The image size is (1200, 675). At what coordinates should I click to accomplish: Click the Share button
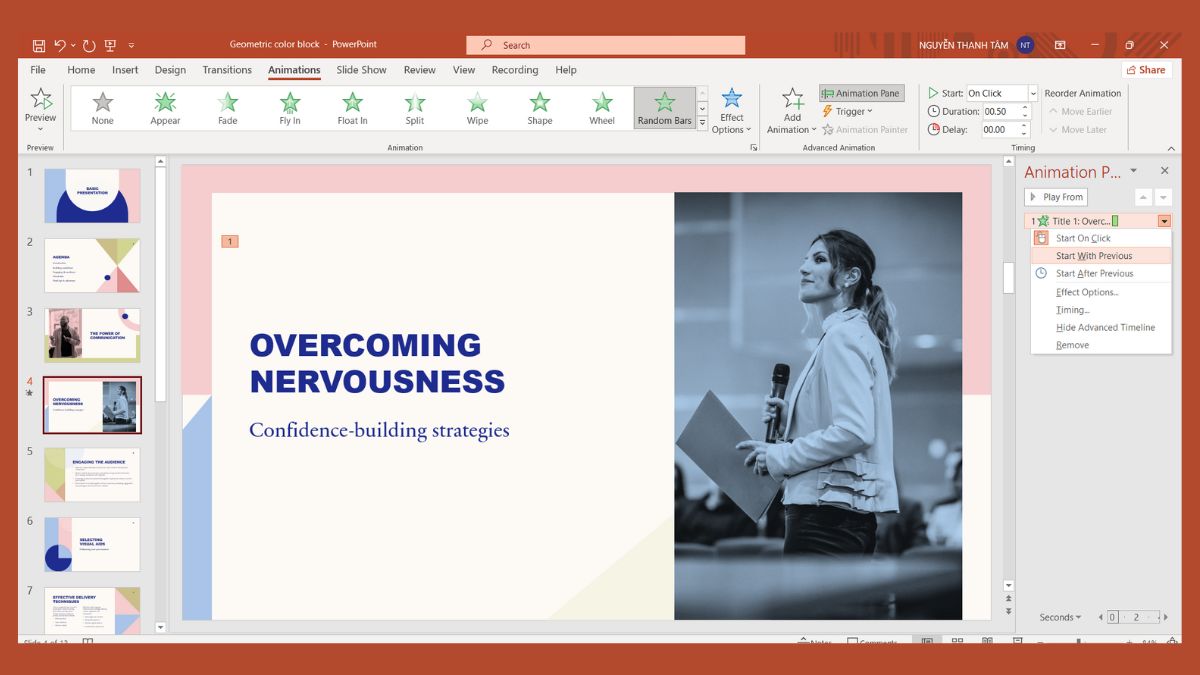point(1146,69)
